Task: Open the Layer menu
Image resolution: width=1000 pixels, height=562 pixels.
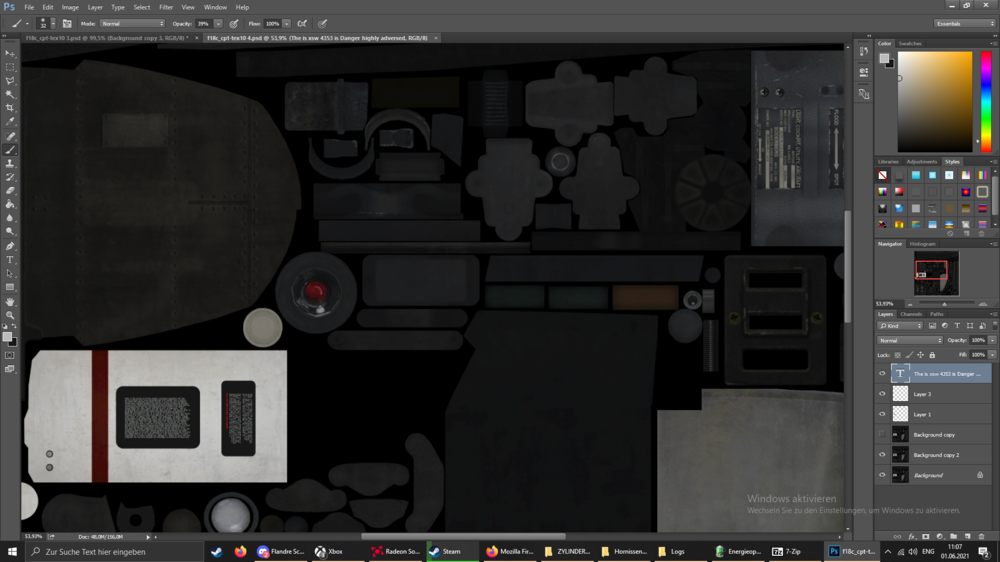Action: [x=95, y=7]
